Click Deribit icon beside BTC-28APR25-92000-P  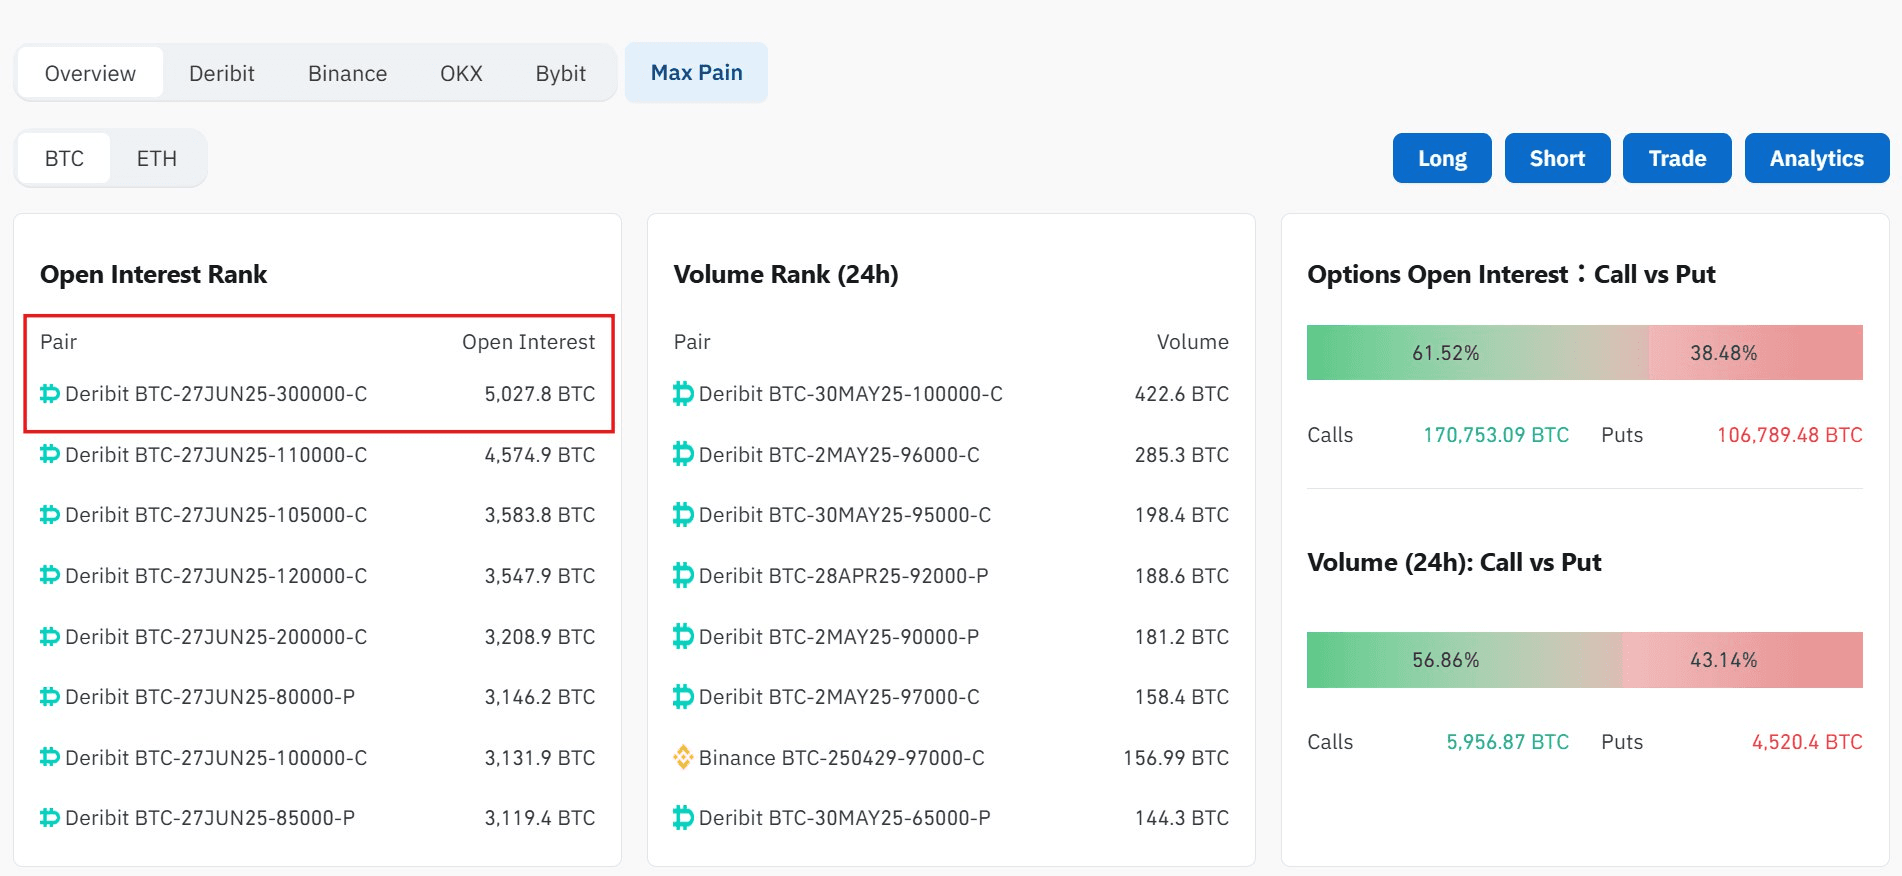[x=683, y=576]
